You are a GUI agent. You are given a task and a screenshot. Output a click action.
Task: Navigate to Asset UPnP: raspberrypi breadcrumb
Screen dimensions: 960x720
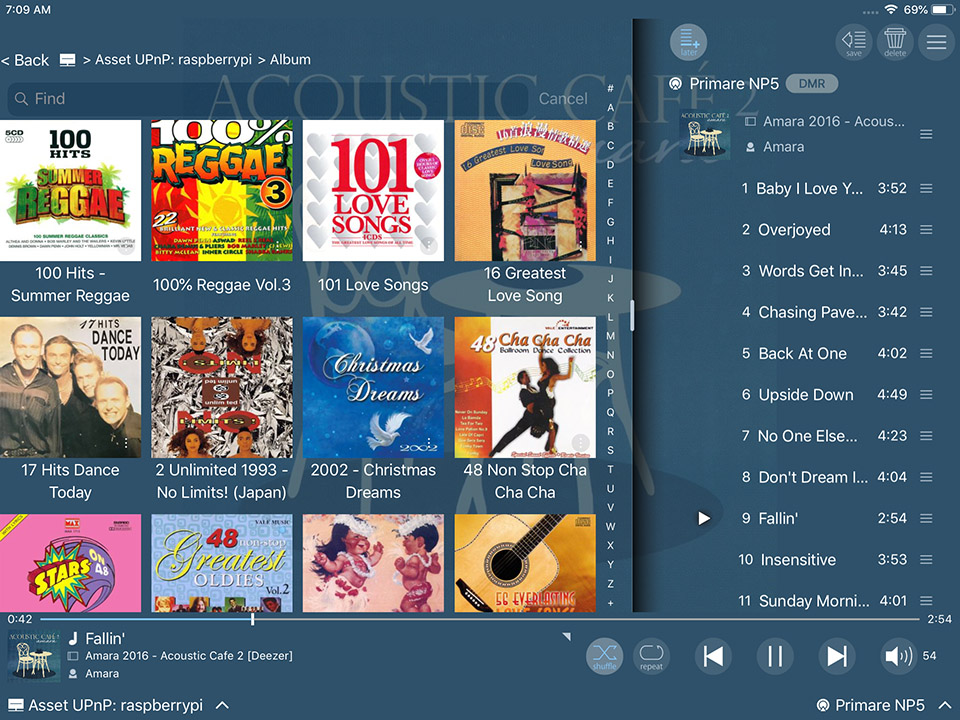click(x=173, y=60)
